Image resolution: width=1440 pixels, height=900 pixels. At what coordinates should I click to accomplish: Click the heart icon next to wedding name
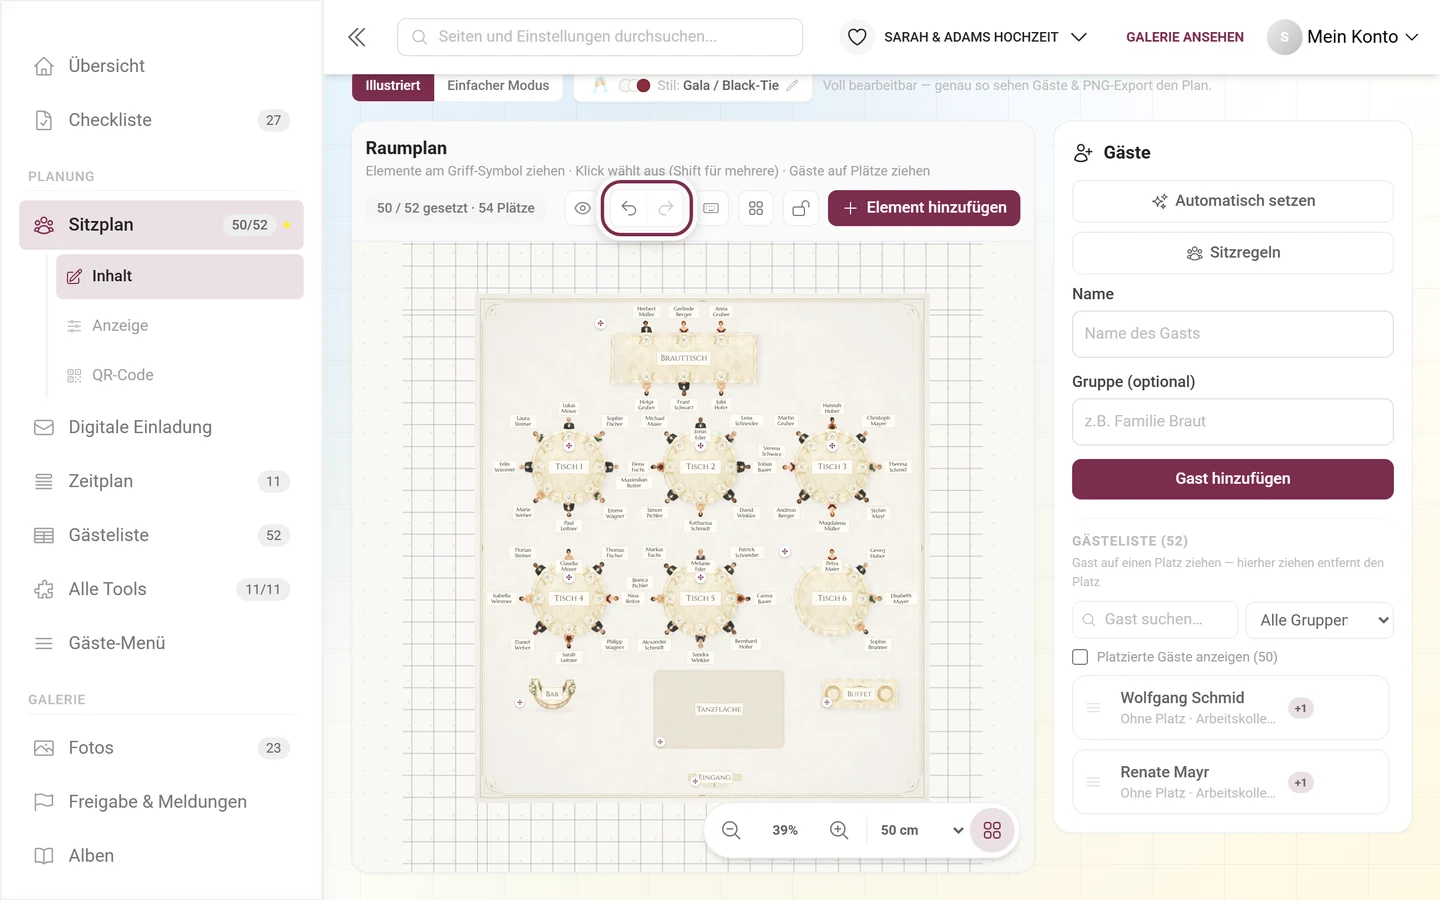pos(857,37)
